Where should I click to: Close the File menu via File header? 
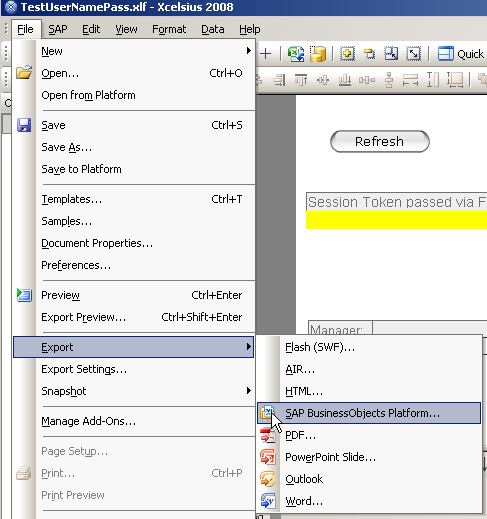click(26, 29)
